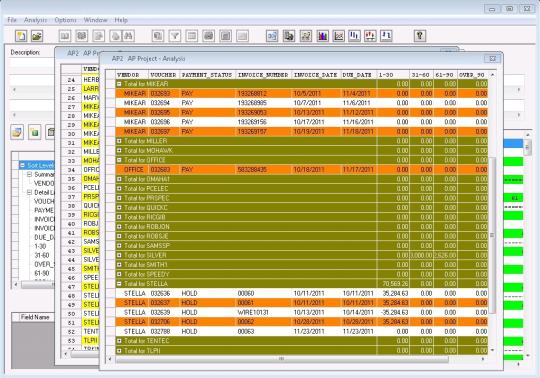Click the blue bars icon right of the line graph
This screenshot has height=378, width=540.
click(x=354, y=36)
